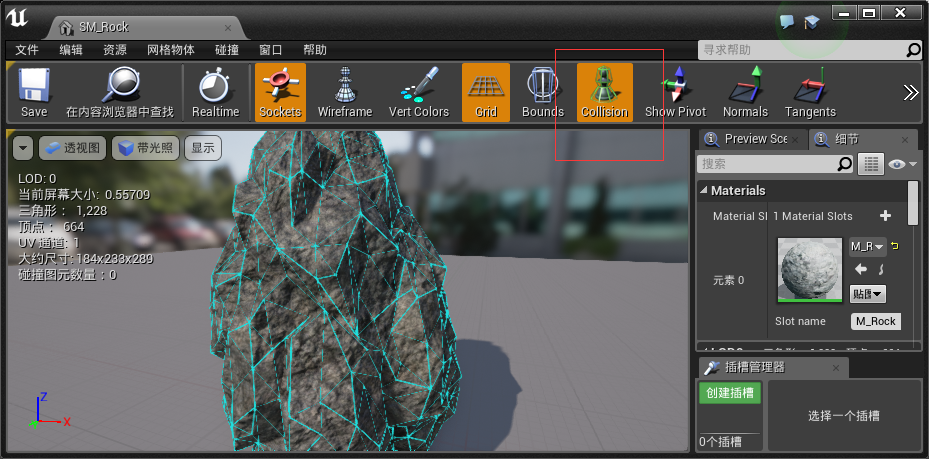Open the 编辑 menu
The height and width of the screenshot is (459, 929).
tap(71, 50)
